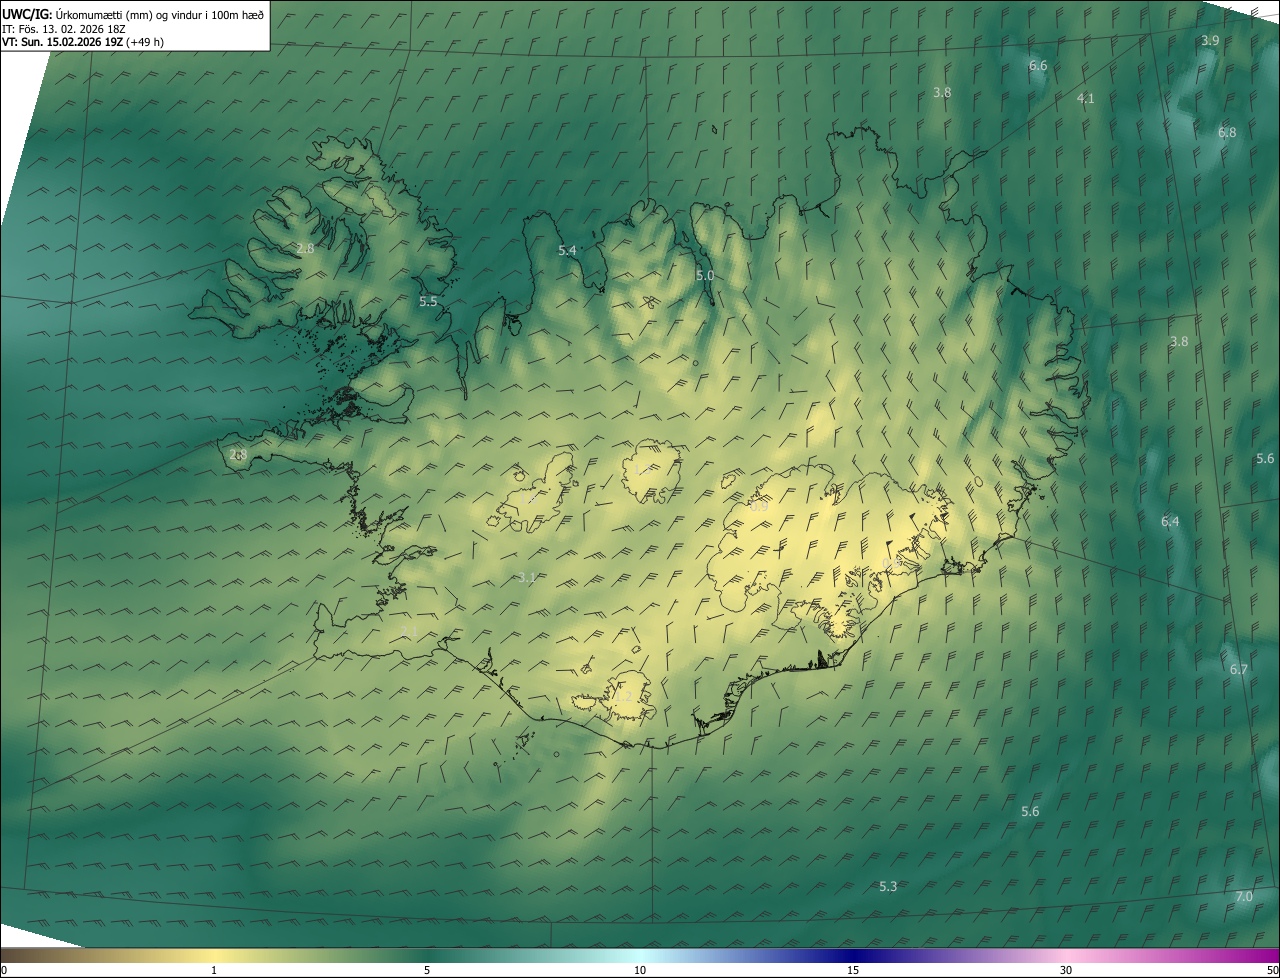Image resolution: width=1280 pixels, height=978 pixels.
Task: Click the faint 2.1 value in the southwest
Action: tap(409, 631)
